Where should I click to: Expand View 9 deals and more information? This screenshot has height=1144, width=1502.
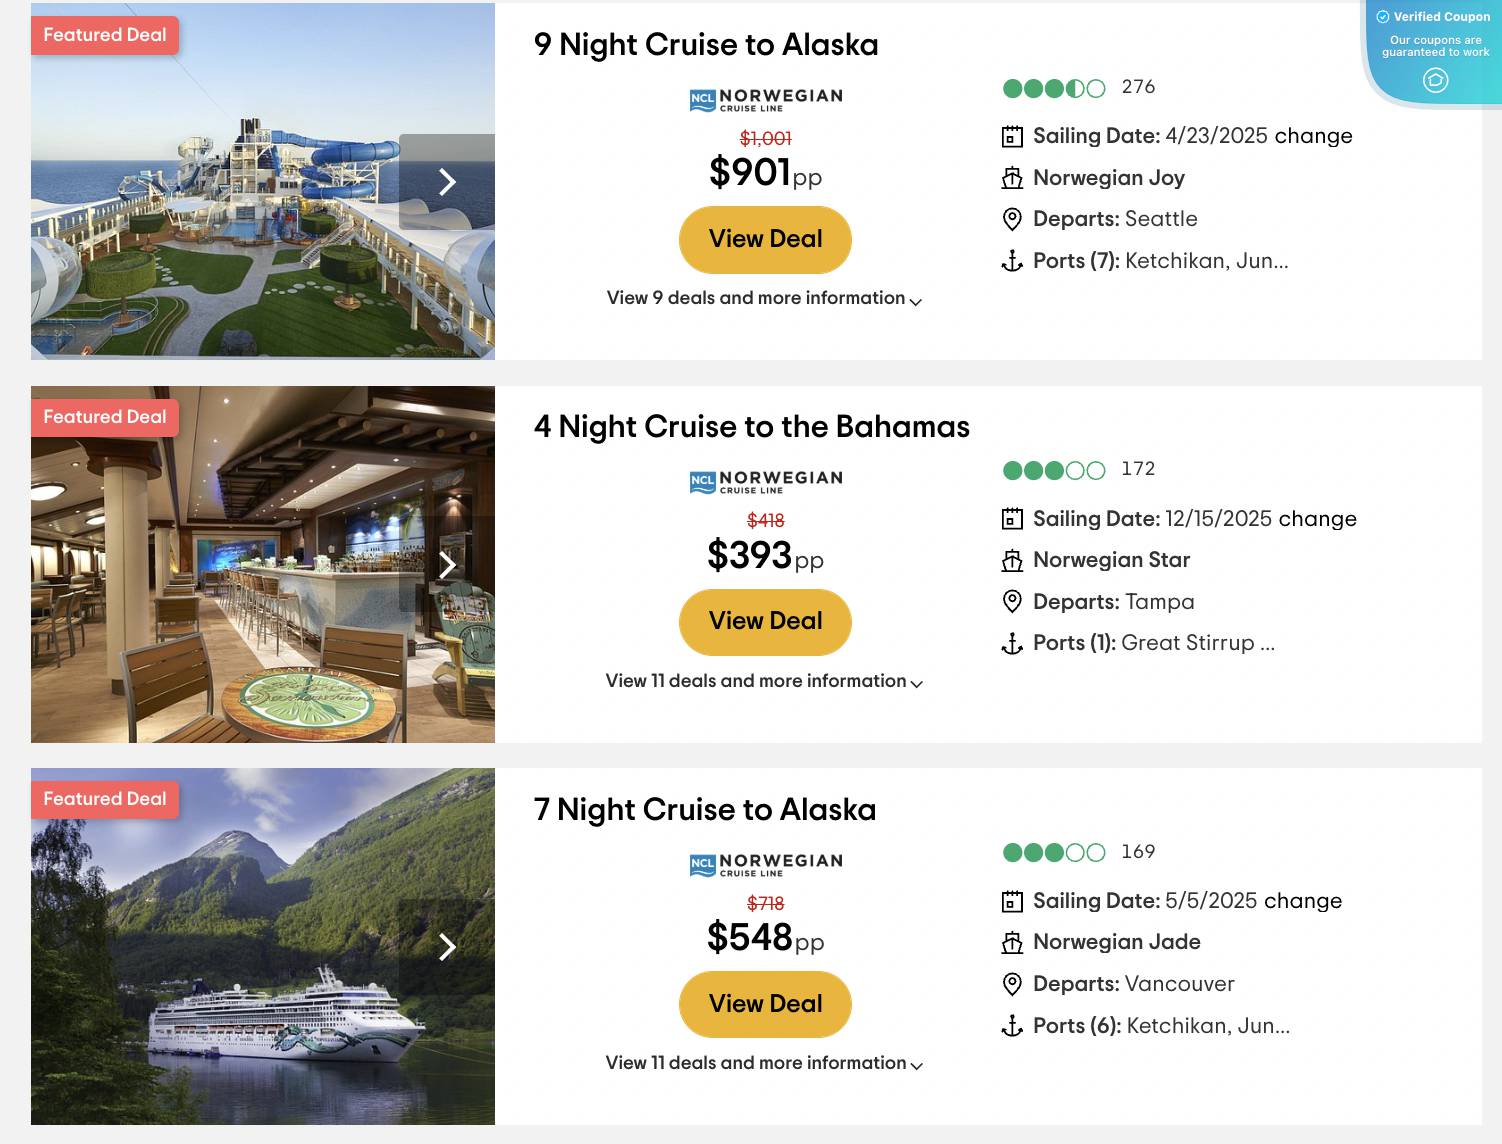765,298
